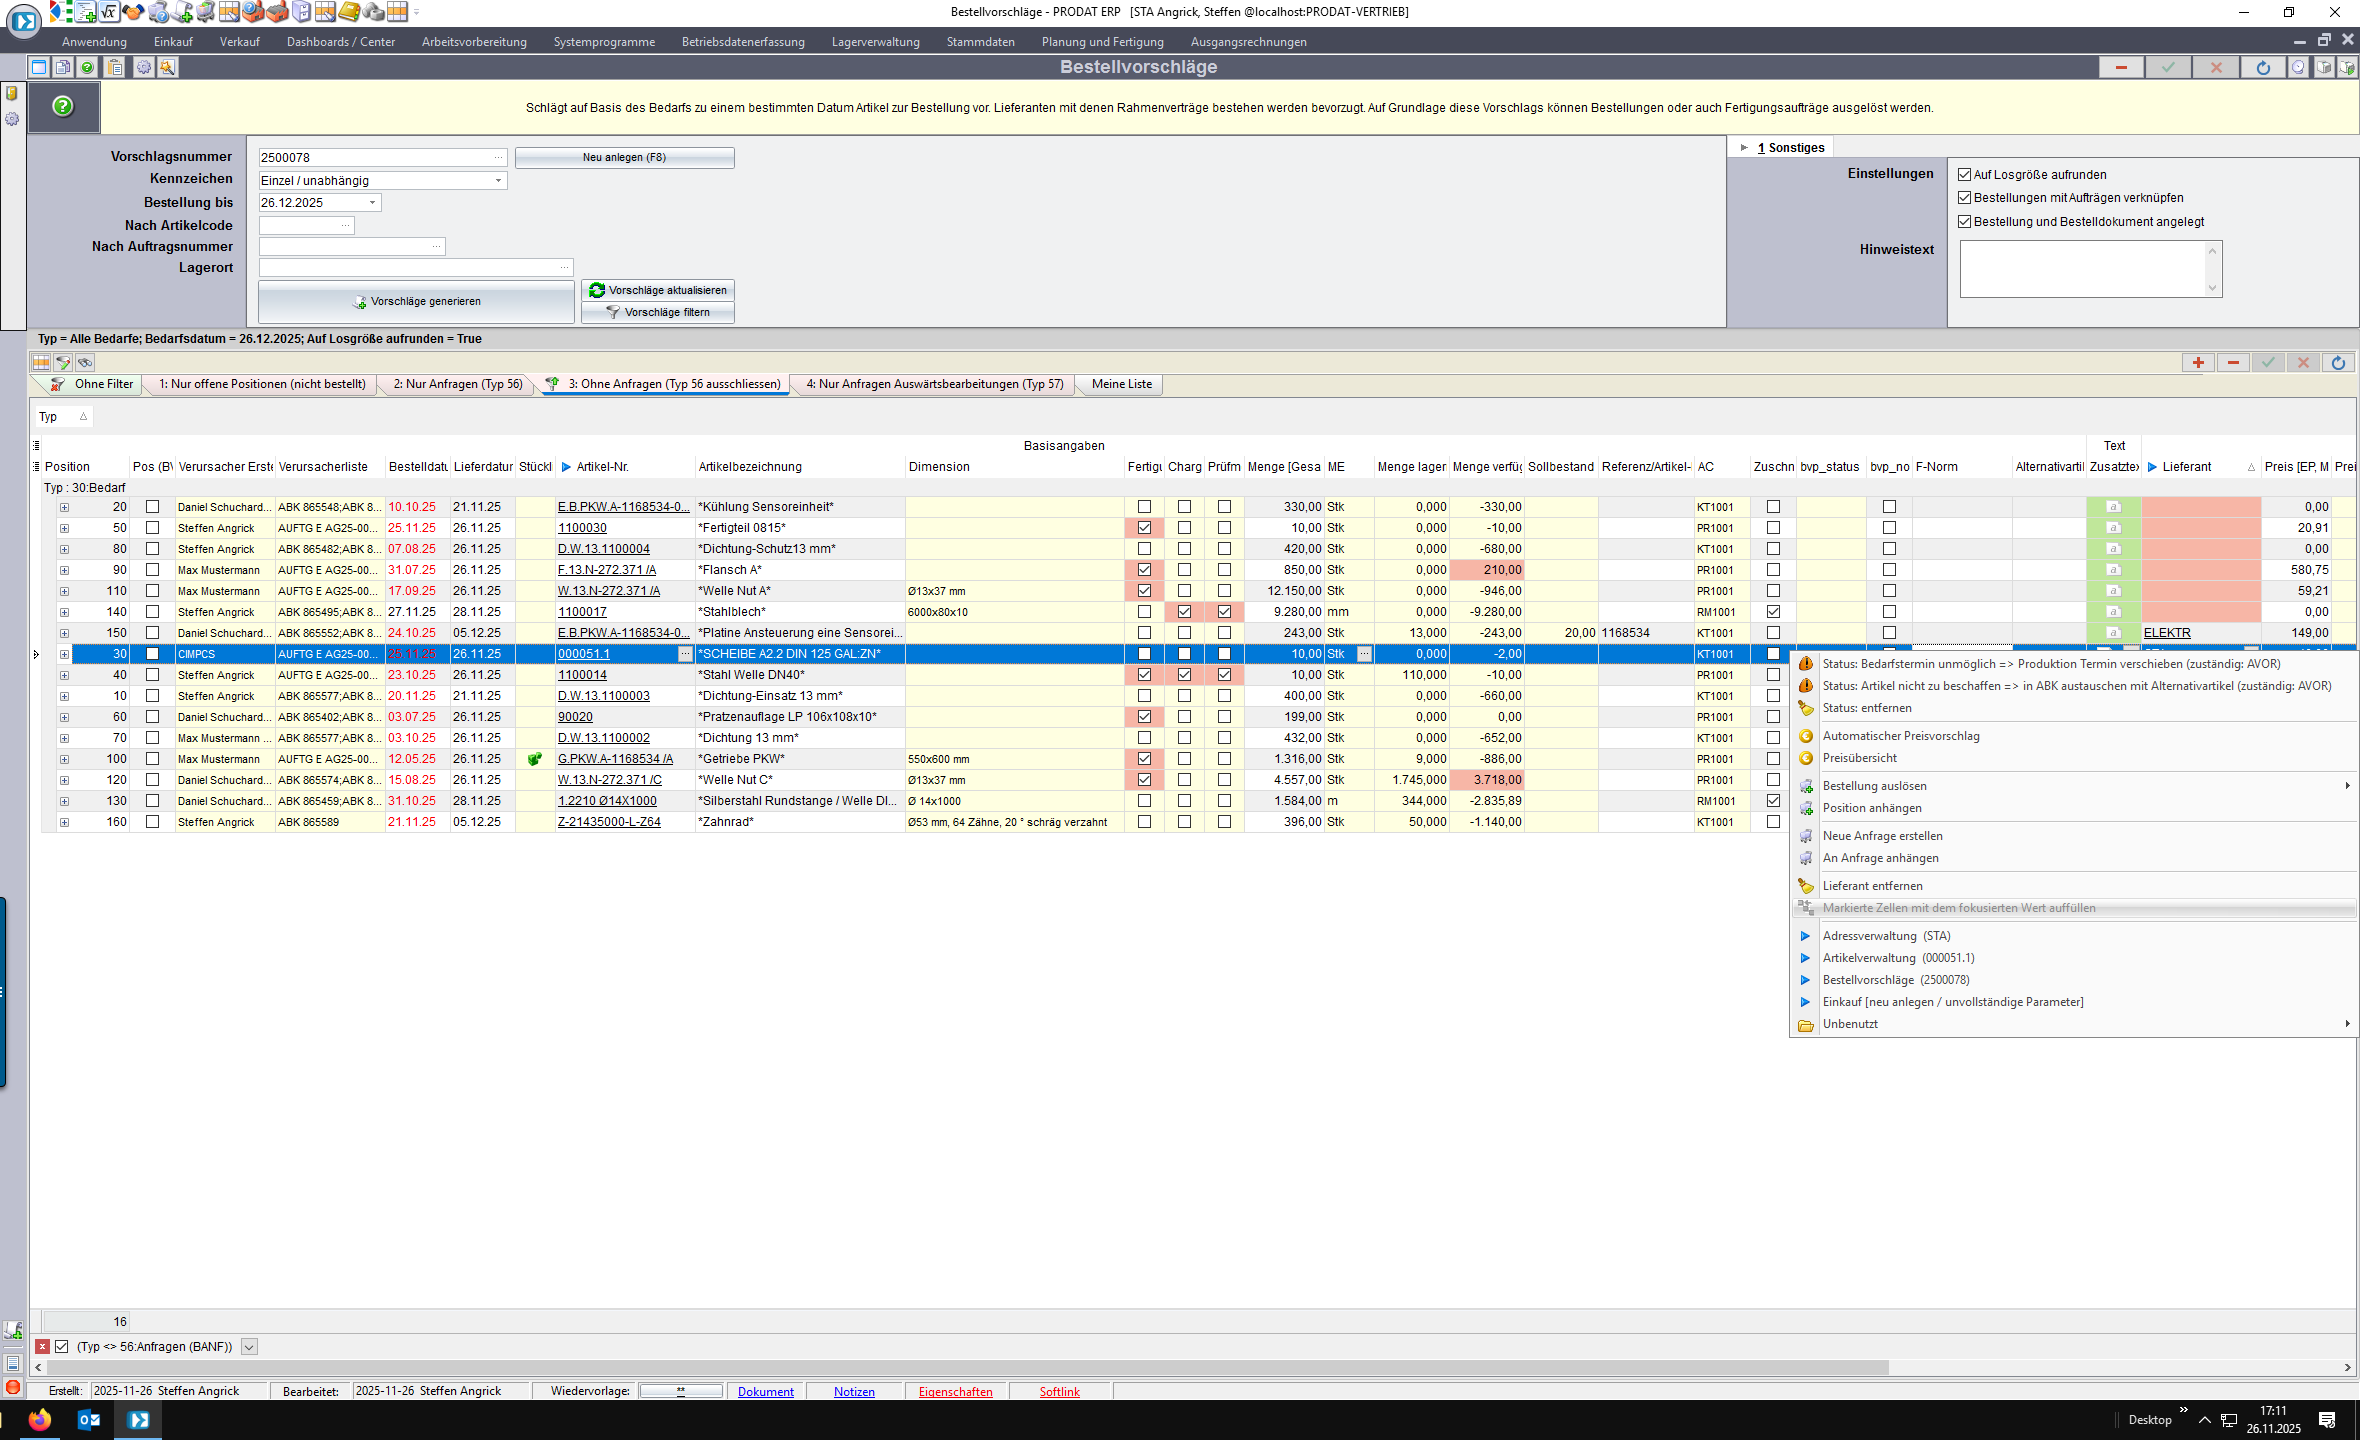The image size is (2360, 1440).
Task: Select Preisübersicht from the context menu
Action: [x=1859, y=758]
